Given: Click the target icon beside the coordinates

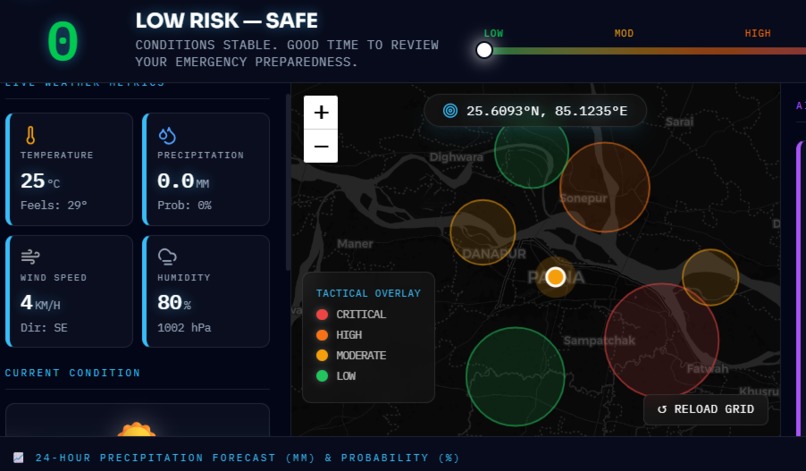Looking at the screenshot, I should pos(450,111).
